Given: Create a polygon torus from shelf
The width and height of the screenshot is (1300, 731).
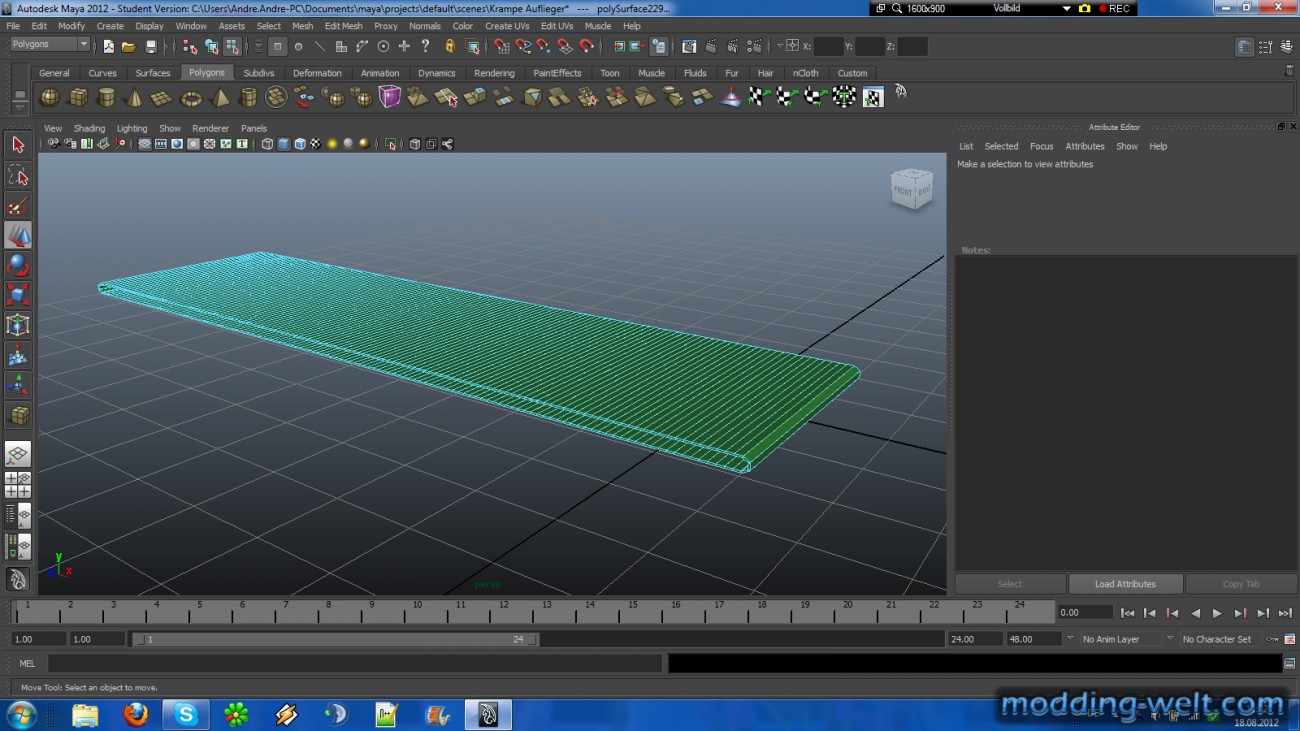Looking at the screenshot, I should pos(191,97).
